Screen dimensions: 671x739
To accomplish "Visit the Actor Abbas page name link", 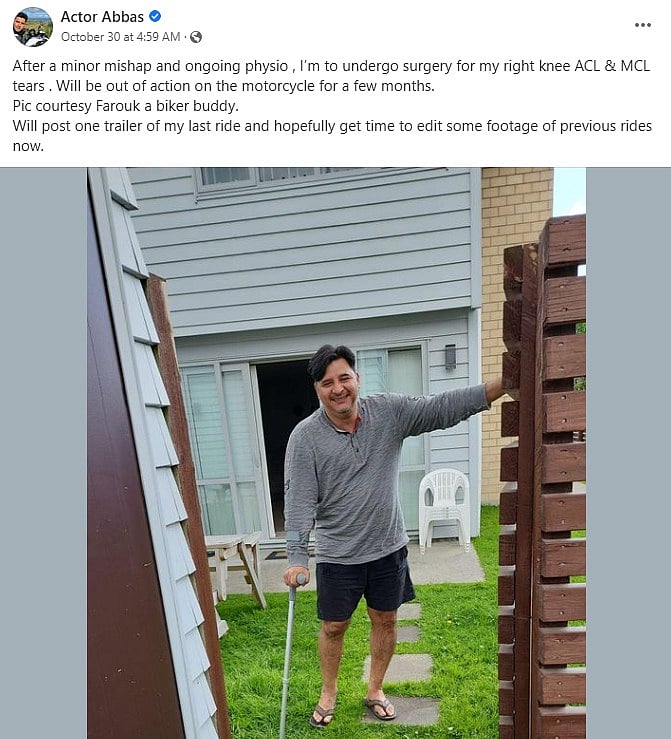I will [x=102, y=17].
